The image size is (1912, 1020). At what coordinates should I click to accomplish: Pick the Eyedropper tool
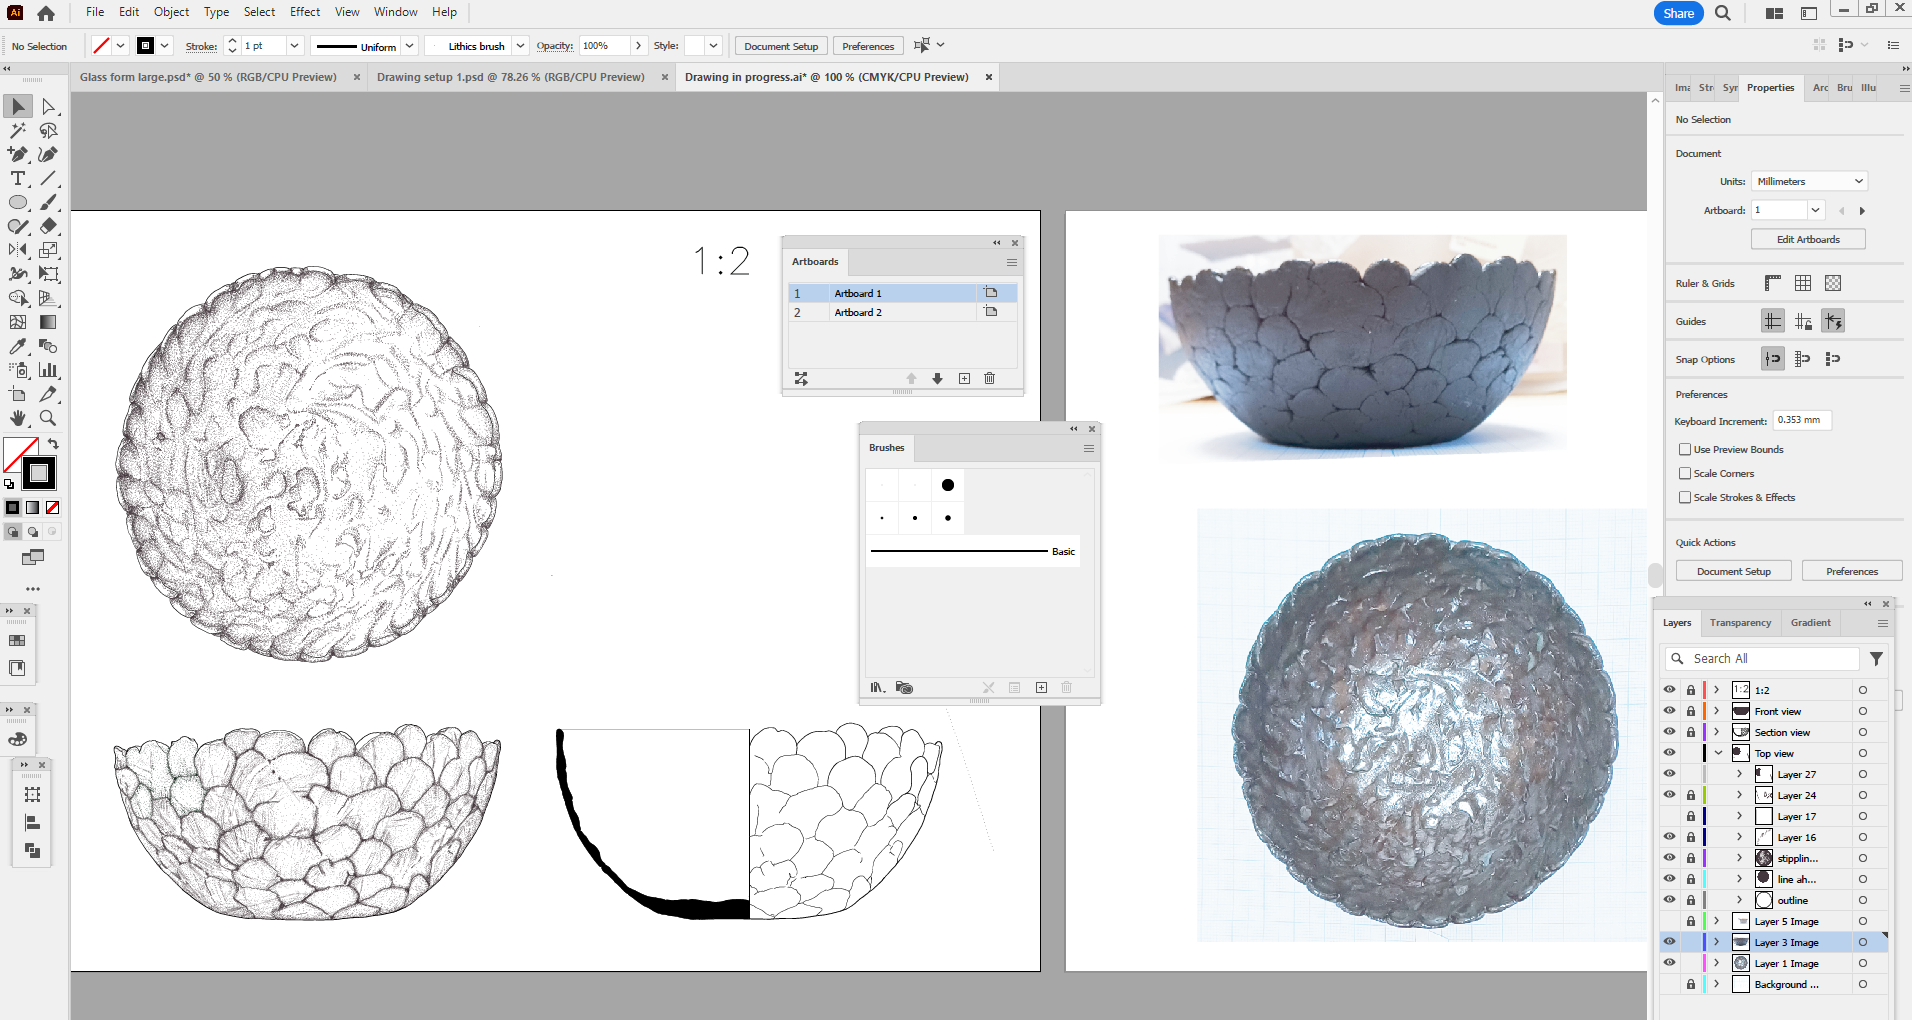click(18, 346)
